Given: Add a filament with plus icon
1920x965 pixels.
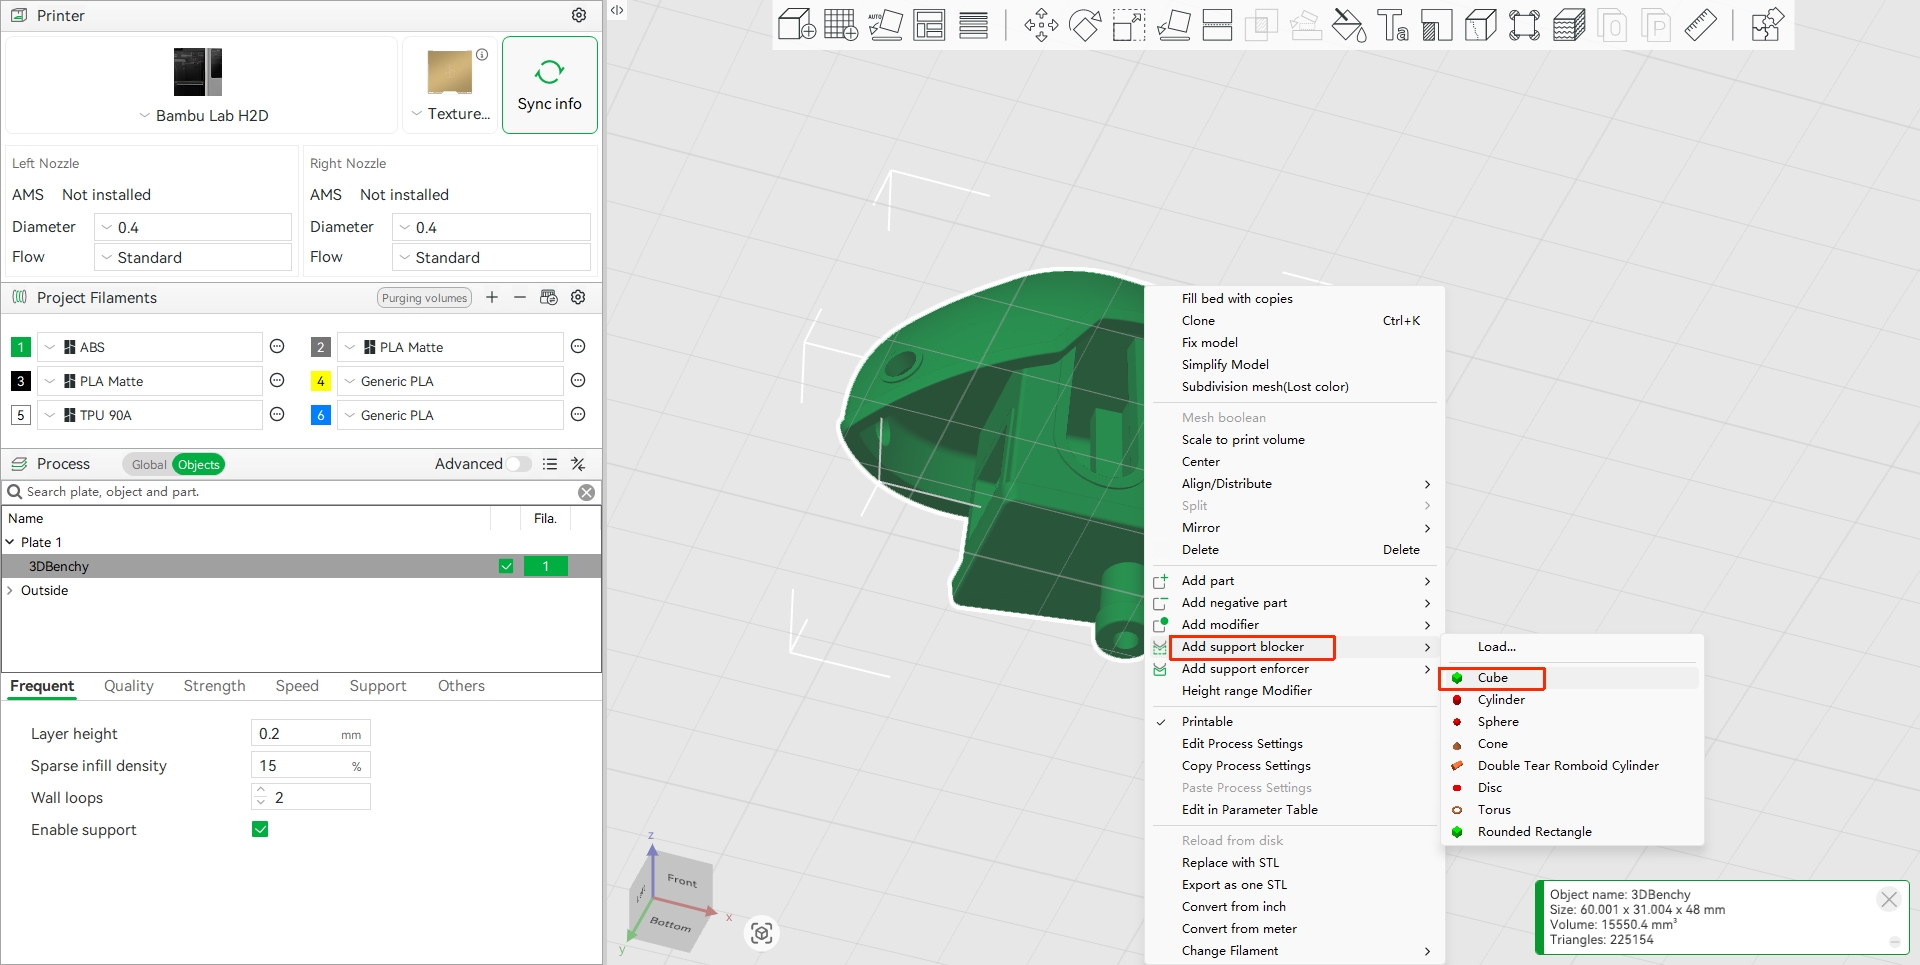Looking at the screenshot, I should click(492, 297).
